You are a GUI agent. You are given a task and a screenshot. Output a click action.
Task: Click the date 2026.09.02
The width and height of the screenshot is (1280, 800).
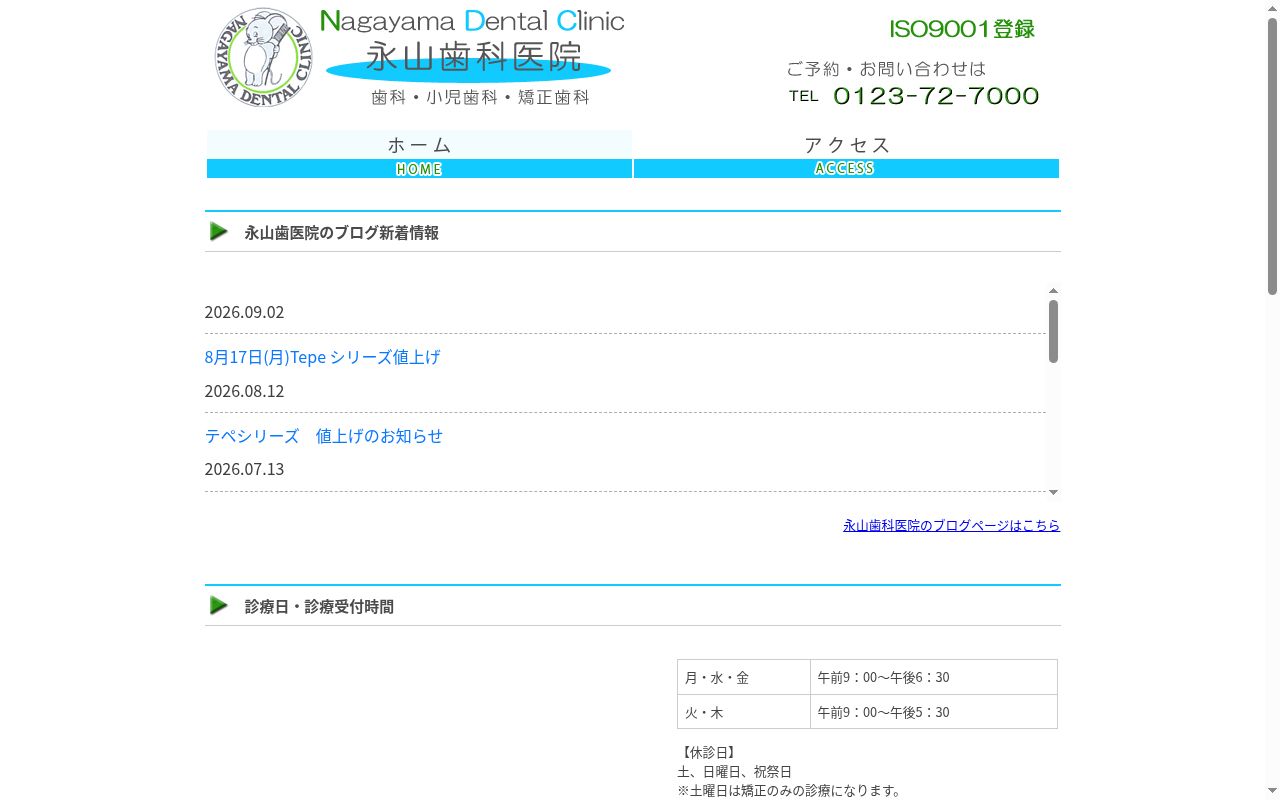[244, 312]
